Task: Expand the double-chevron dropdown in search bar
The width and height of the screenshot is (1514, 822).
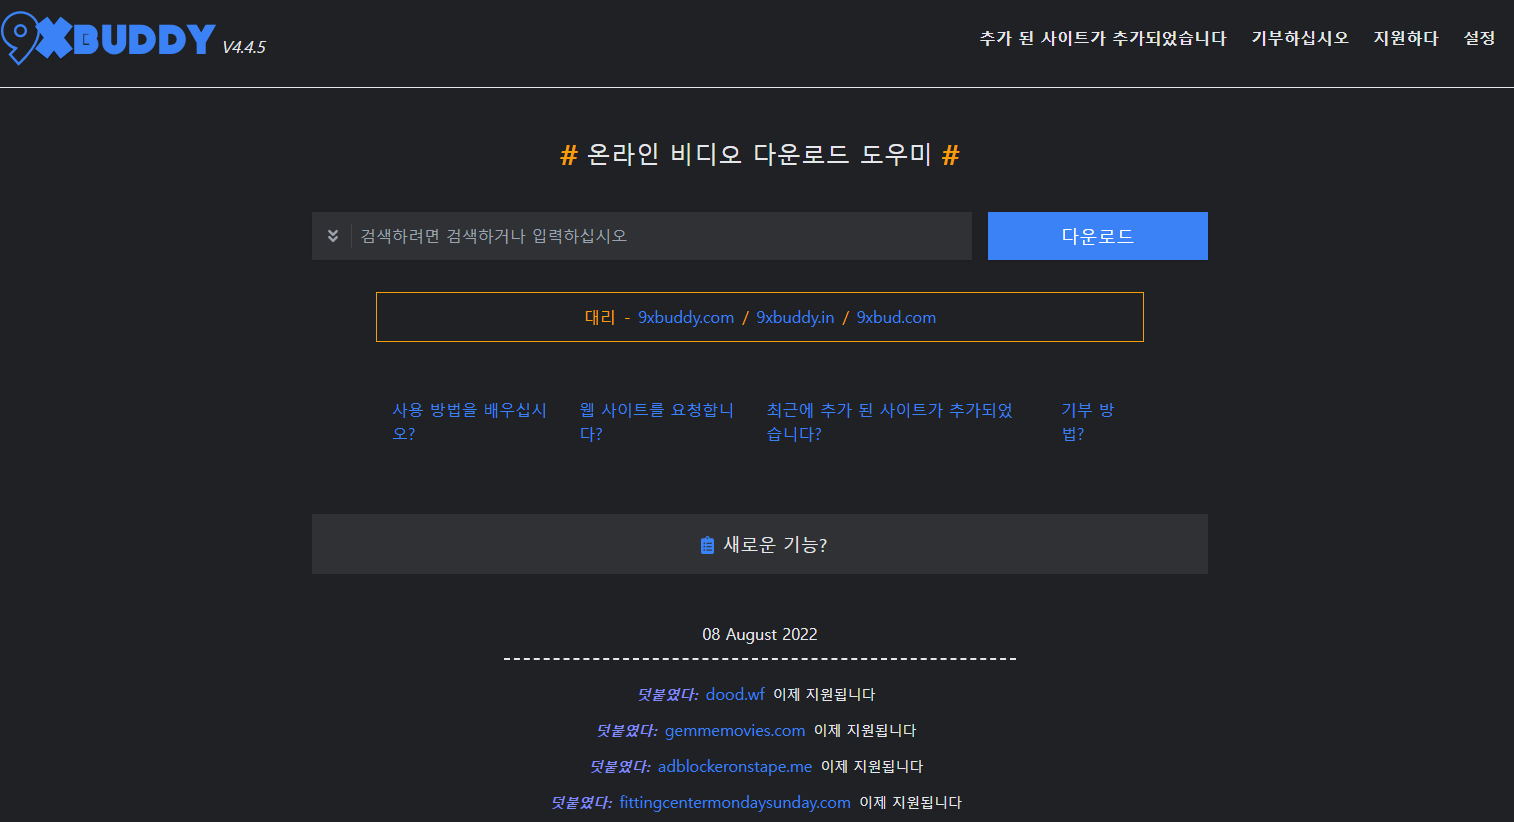Action: 333,236
